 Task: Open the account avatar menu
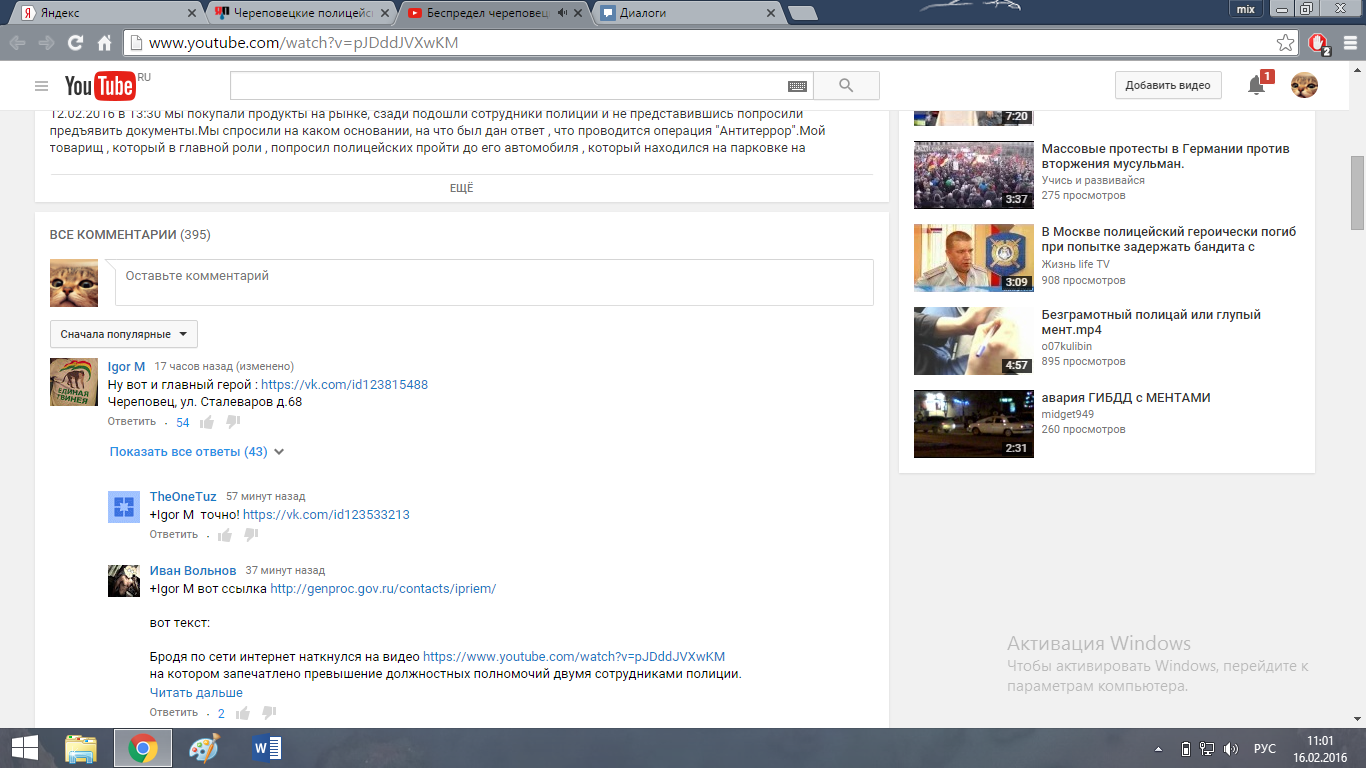pyautogui.click(x=1304, y=86)
